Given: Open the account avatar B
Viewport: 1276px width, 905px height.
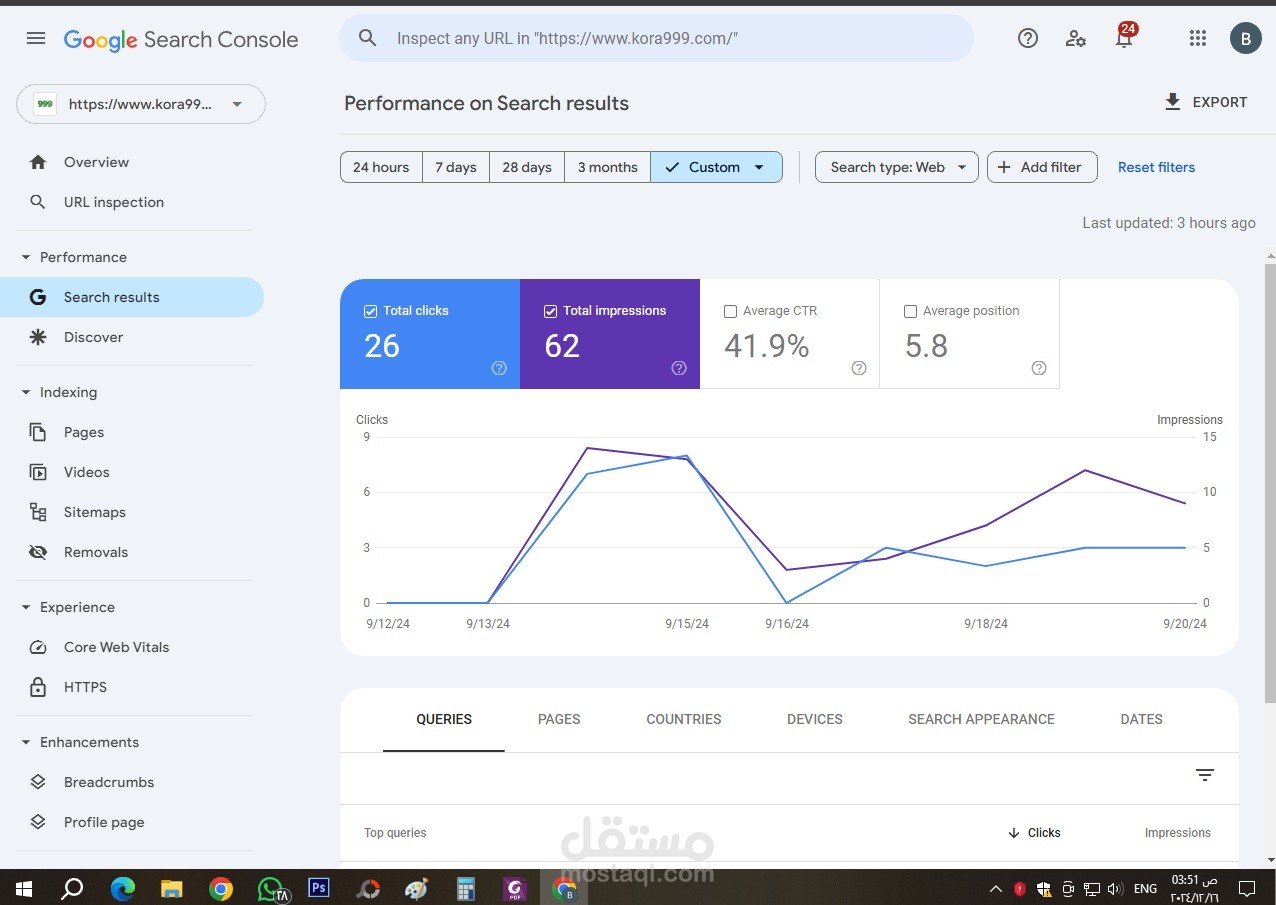Looking at the screenshot, I should 1245,39.
